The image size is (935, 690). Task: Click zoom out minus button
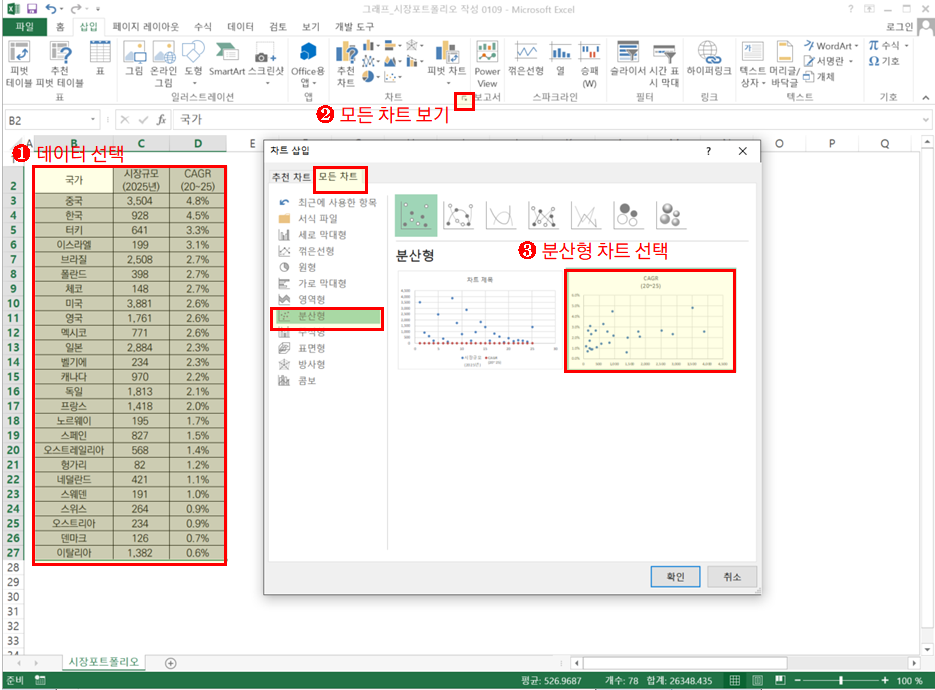[x=797, y=680]
